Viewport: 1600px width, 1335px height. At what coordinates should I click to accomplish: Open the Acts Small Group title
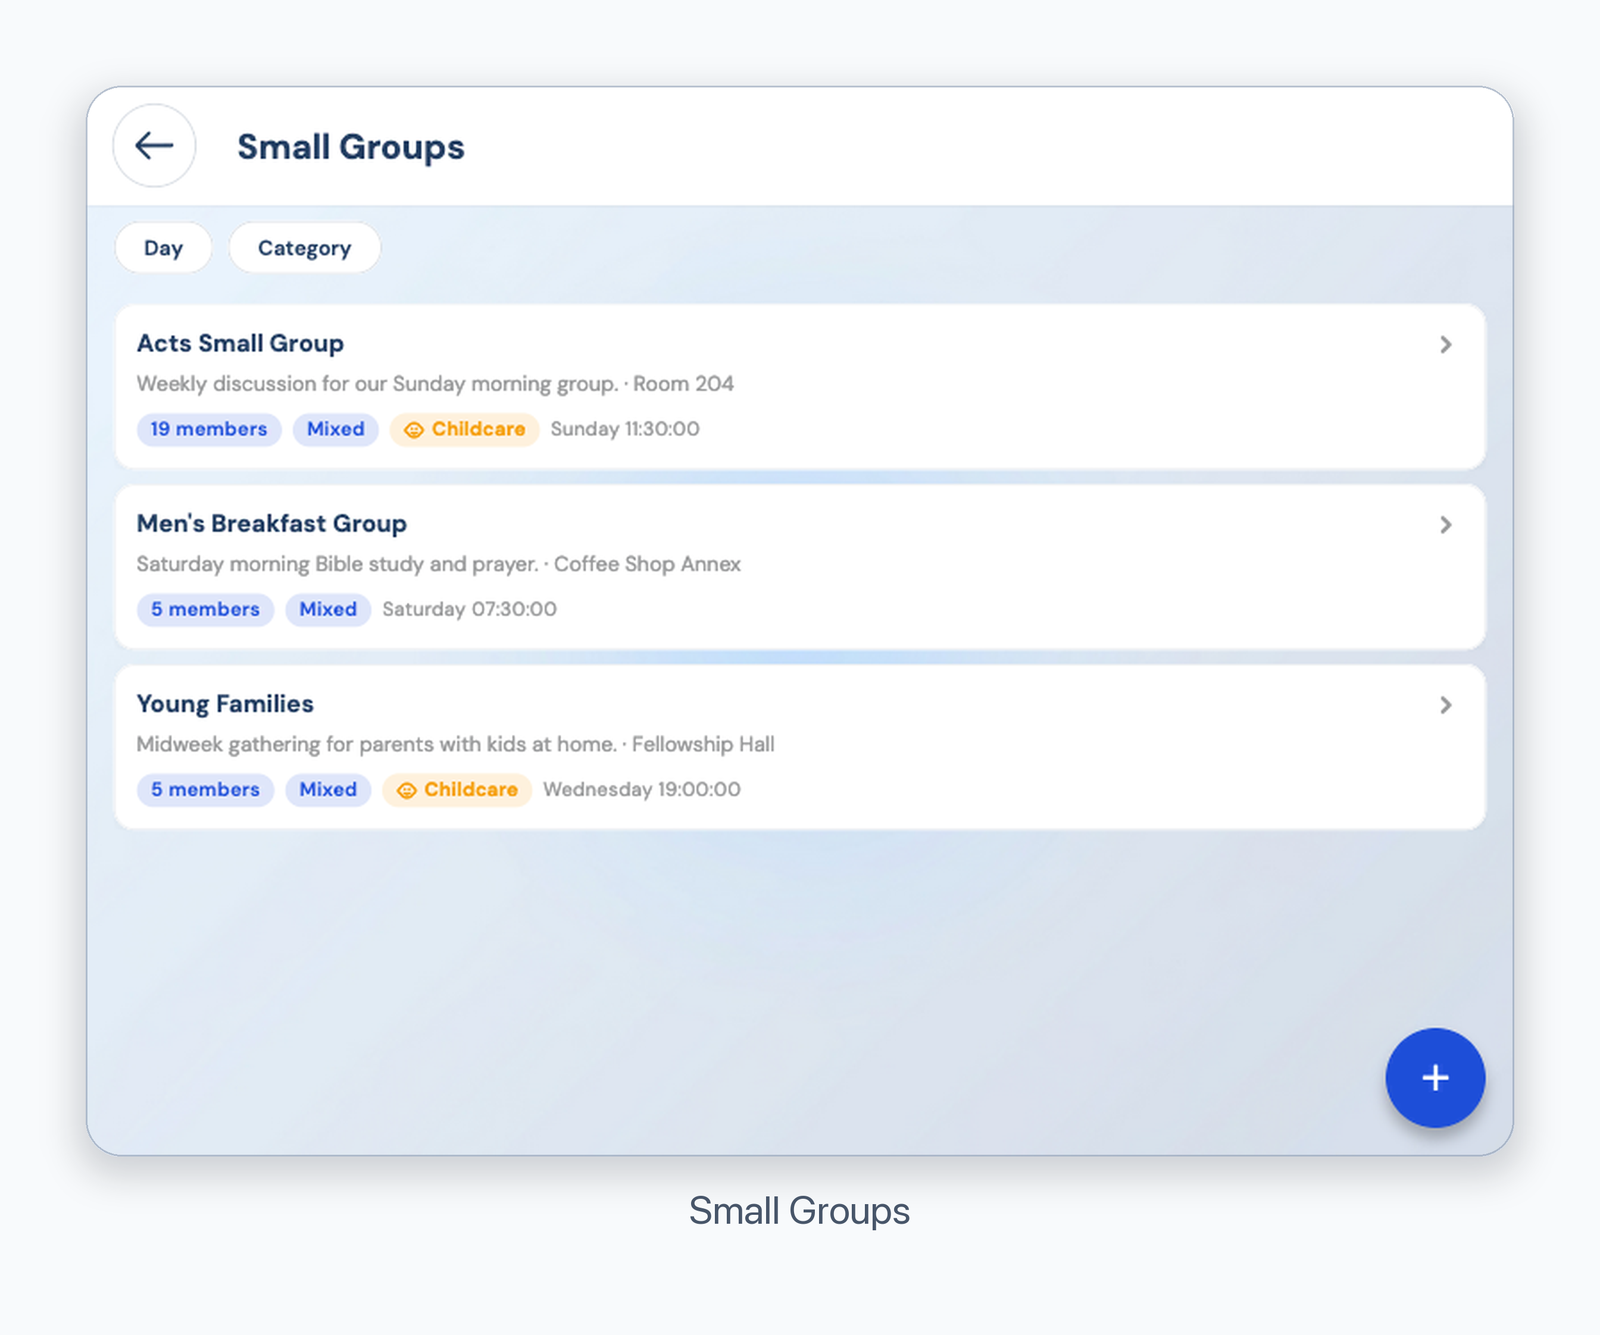[240, 343]
